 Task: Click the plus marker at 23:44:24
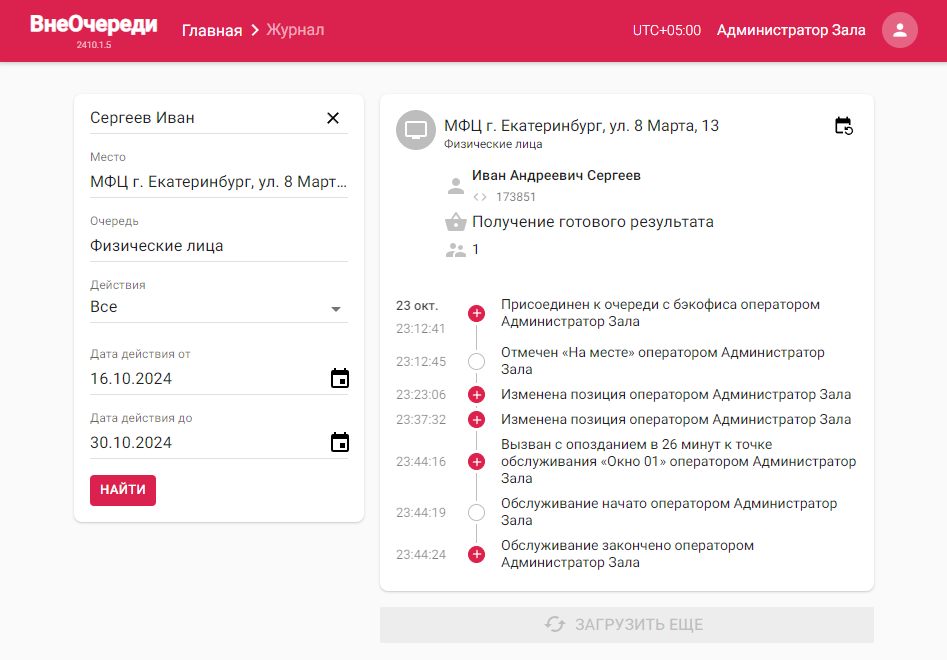coord(477,554)
